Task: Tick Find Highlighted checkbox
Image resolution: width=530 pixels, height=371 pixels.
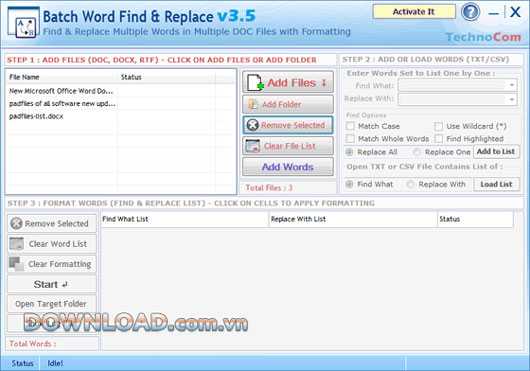Action: tap(438, 139)
